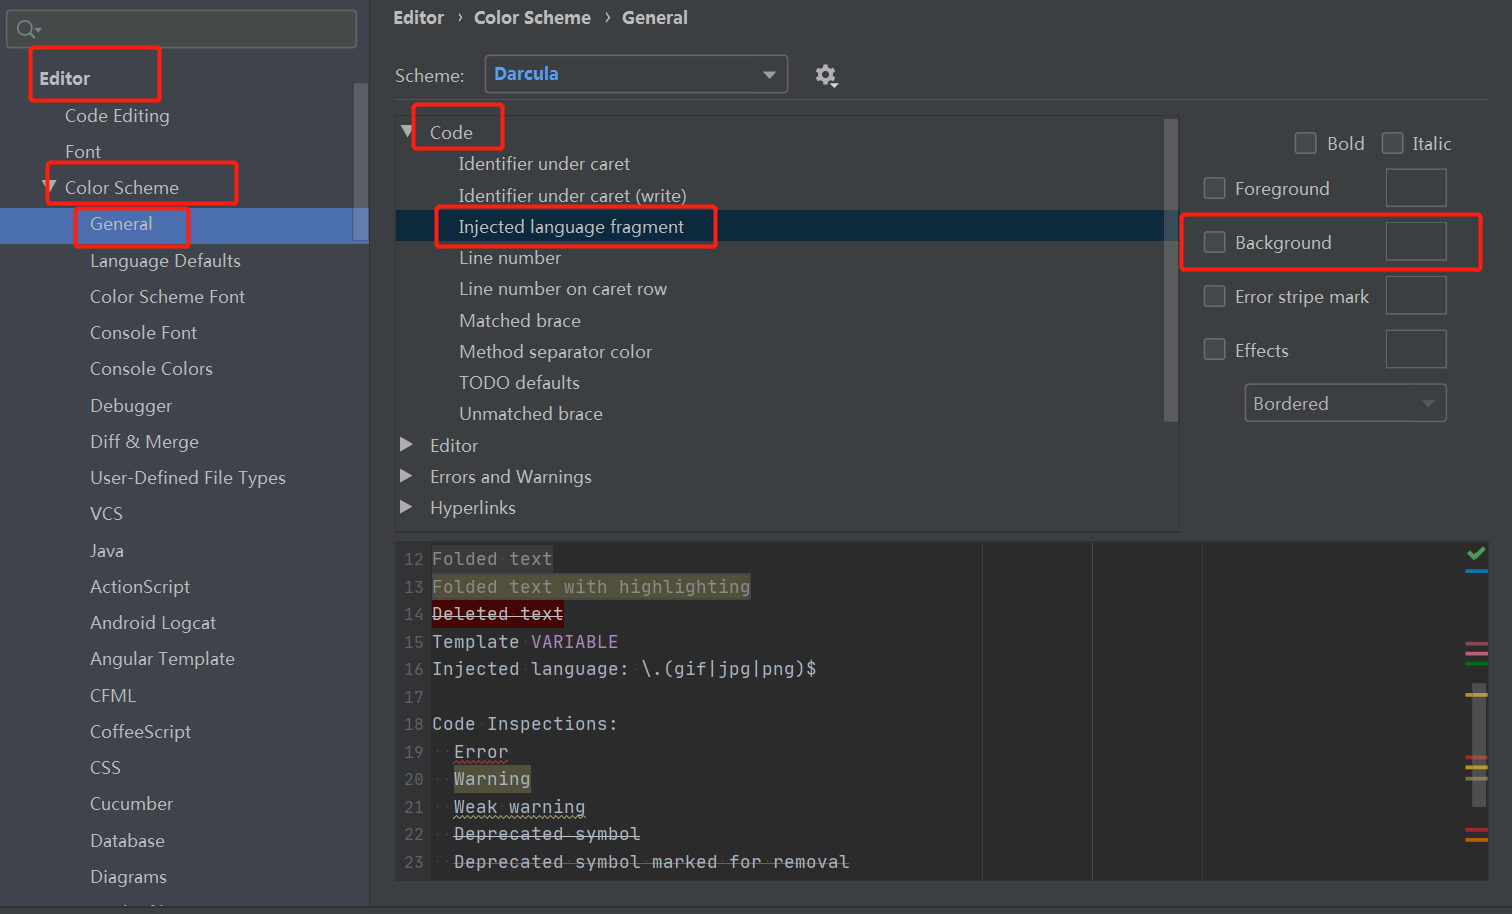Open the Bordered effects dropdown

(1345, 403)
